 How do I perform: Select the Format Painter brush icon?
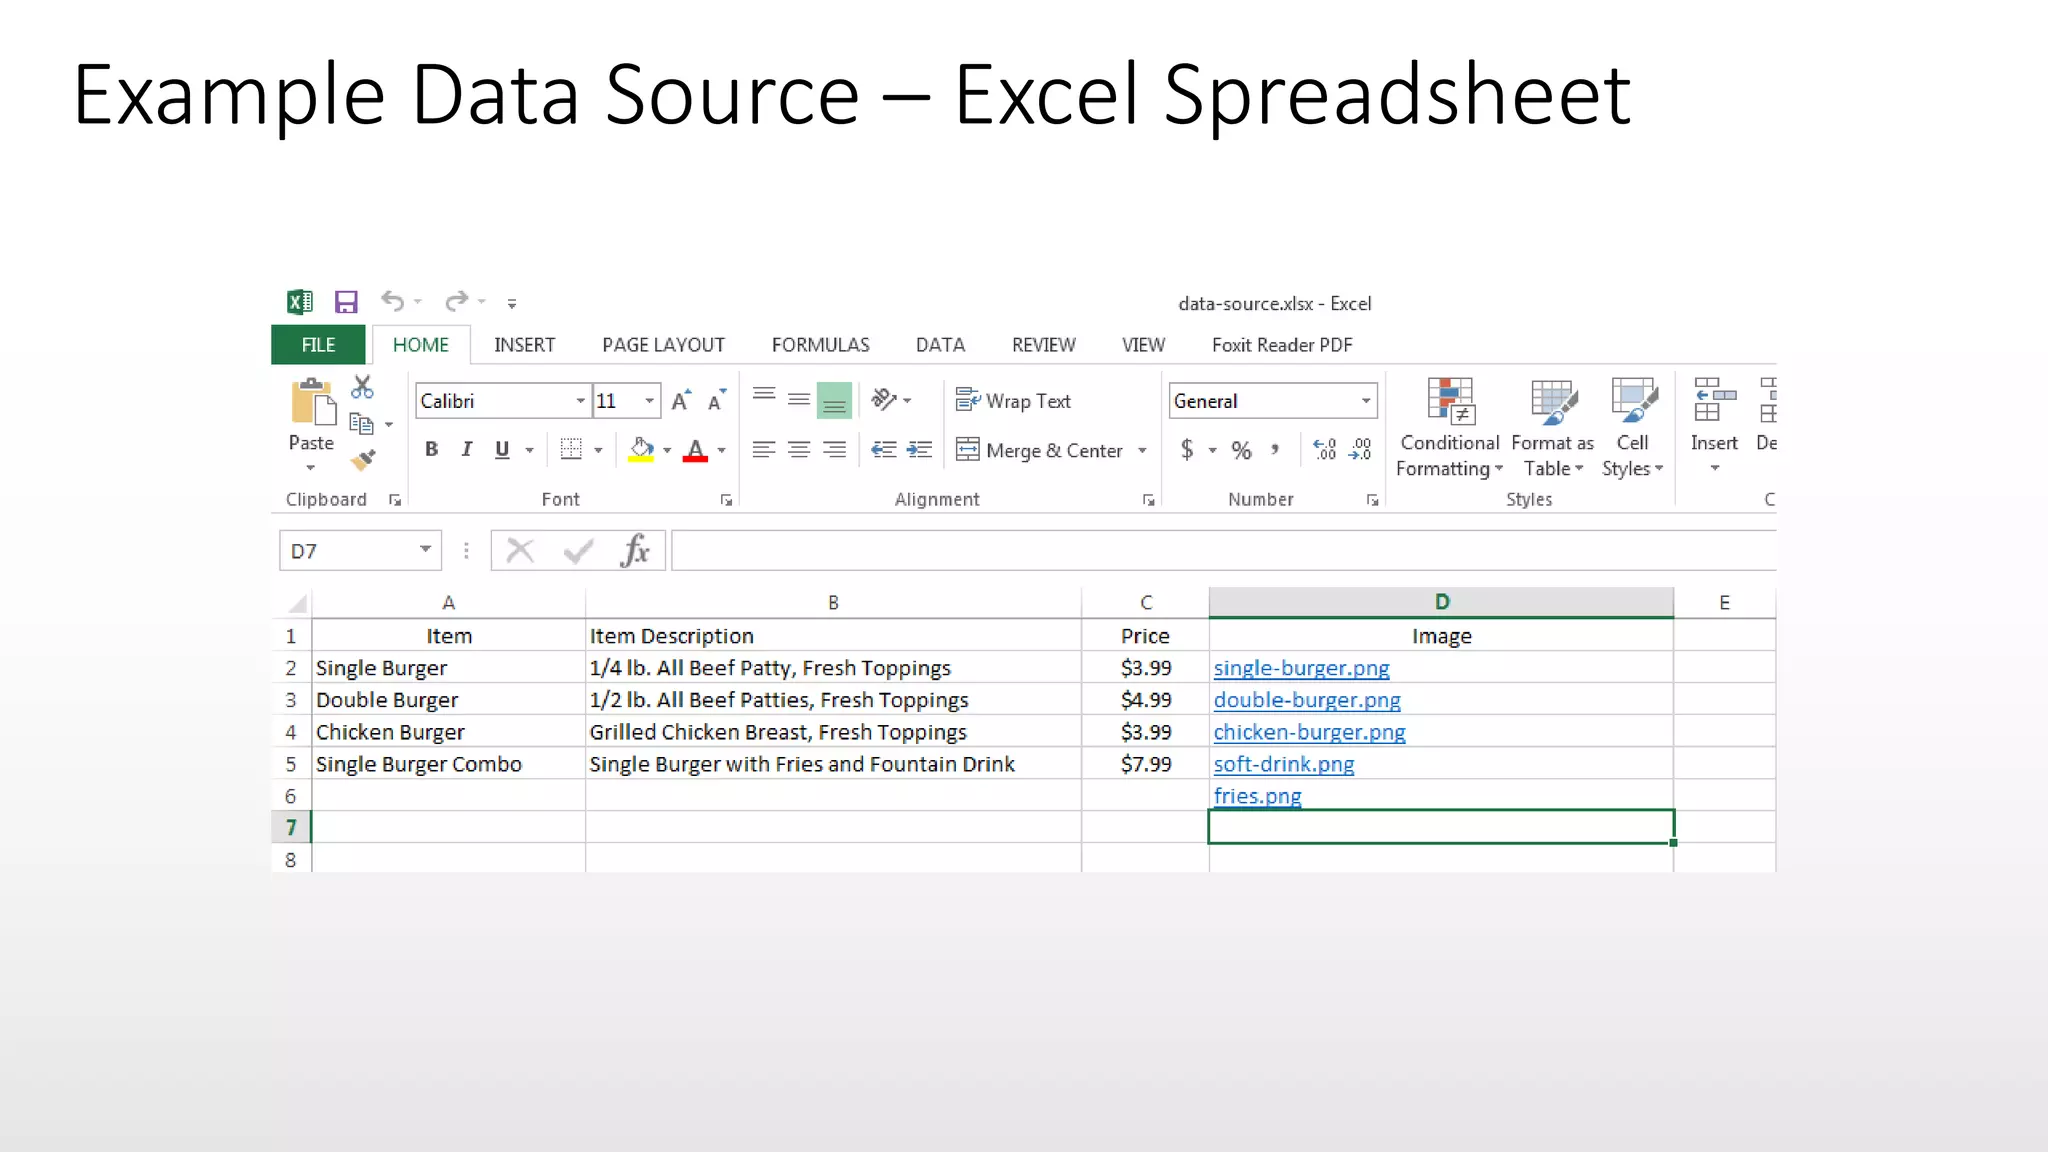362,460
